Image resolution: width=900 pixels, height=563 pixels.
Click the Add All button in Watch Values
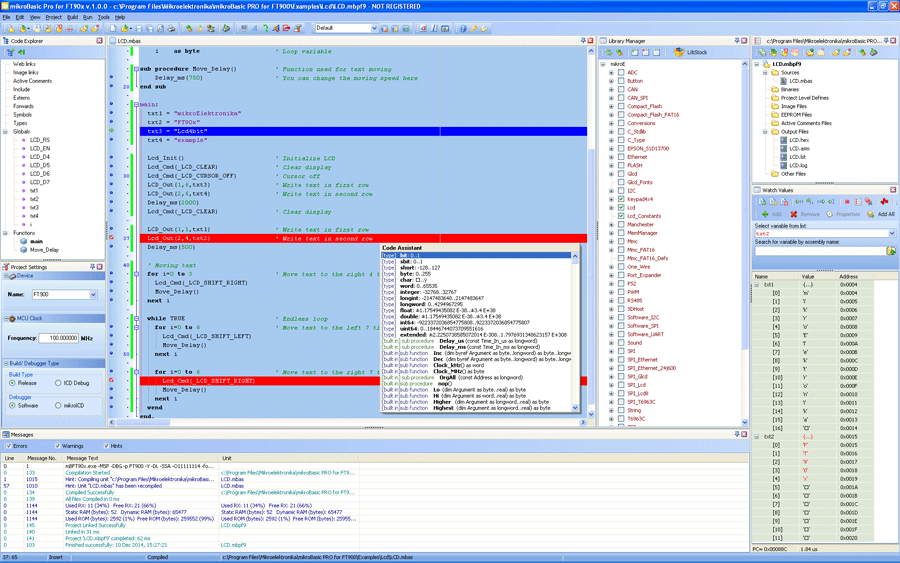point(881,214)
